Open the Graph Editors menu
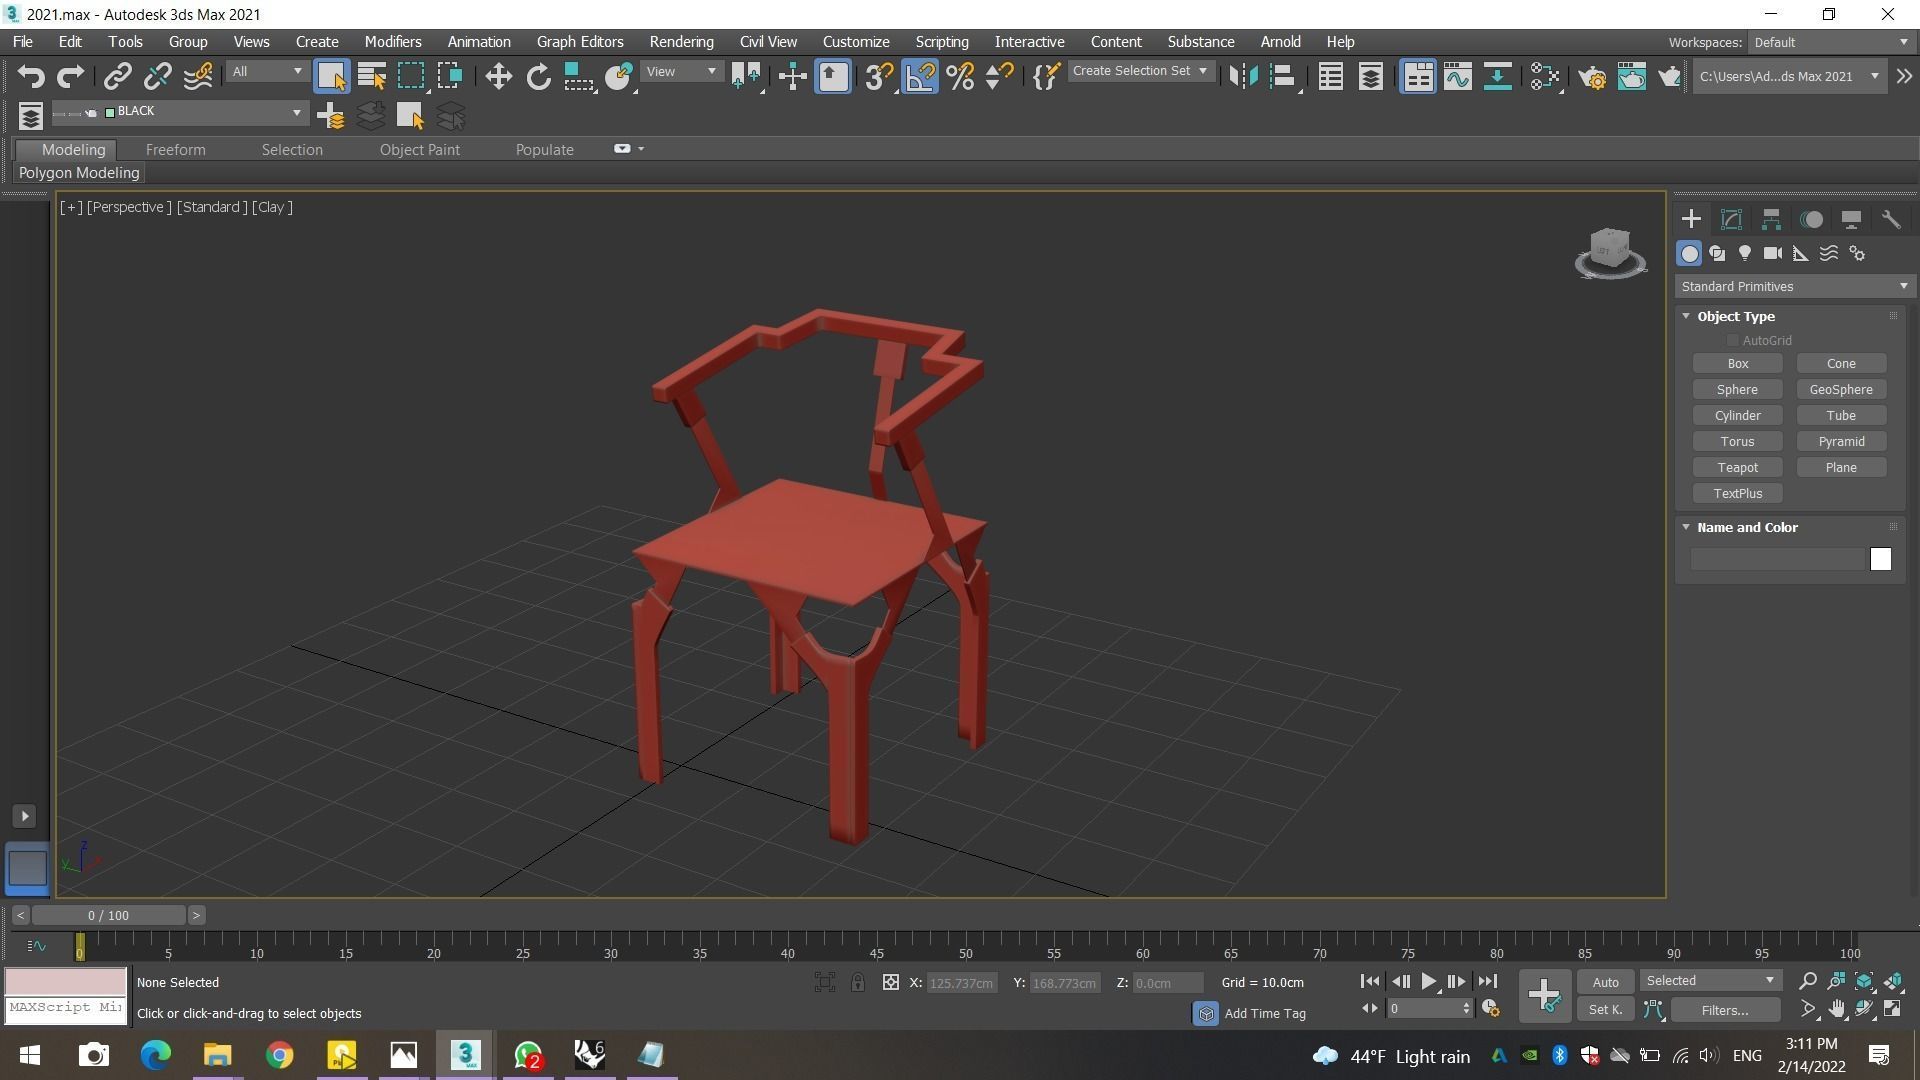The height and width of the screenshot is (1080, 1920). point(580,42)
